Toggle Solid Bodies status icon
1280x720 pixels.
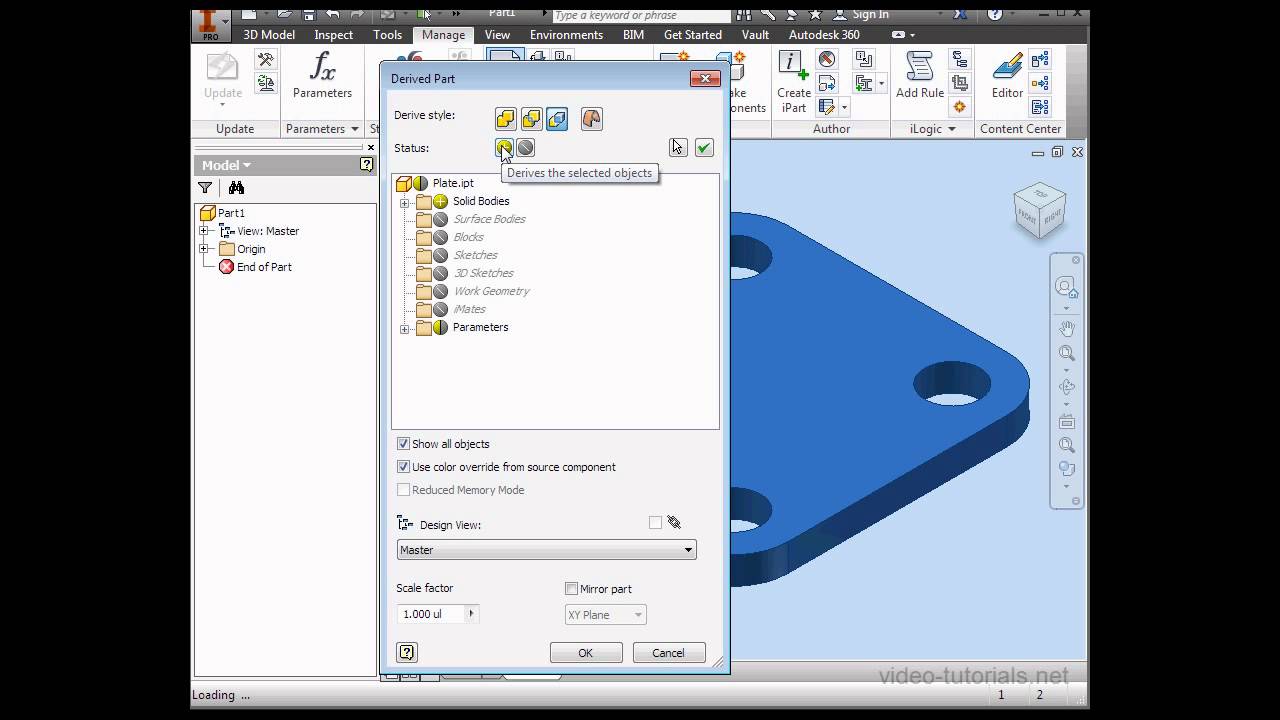click(440, 201)
